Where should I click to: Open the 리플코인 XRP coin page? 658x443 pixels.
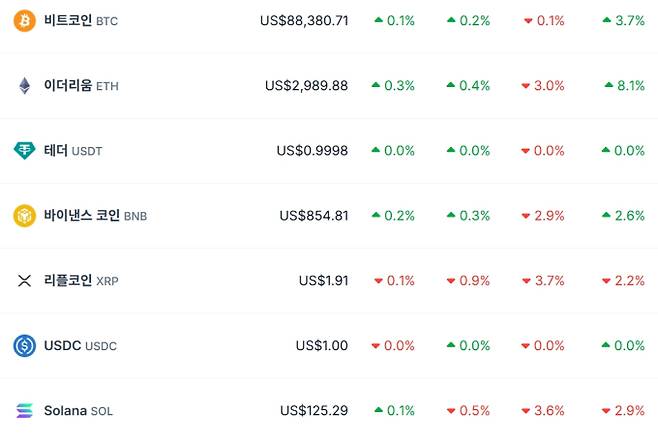[68, 281]
